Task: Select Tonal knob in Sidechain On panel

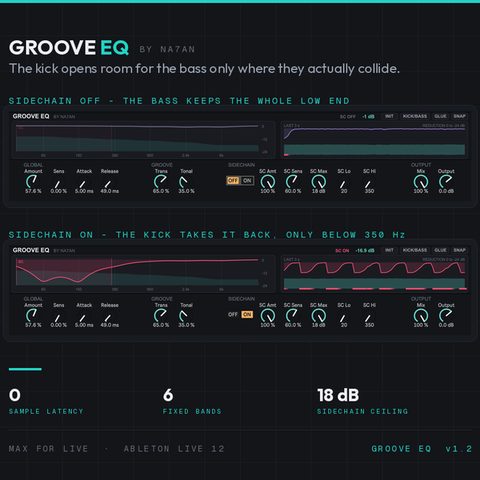Action: (x=184, y=315)
